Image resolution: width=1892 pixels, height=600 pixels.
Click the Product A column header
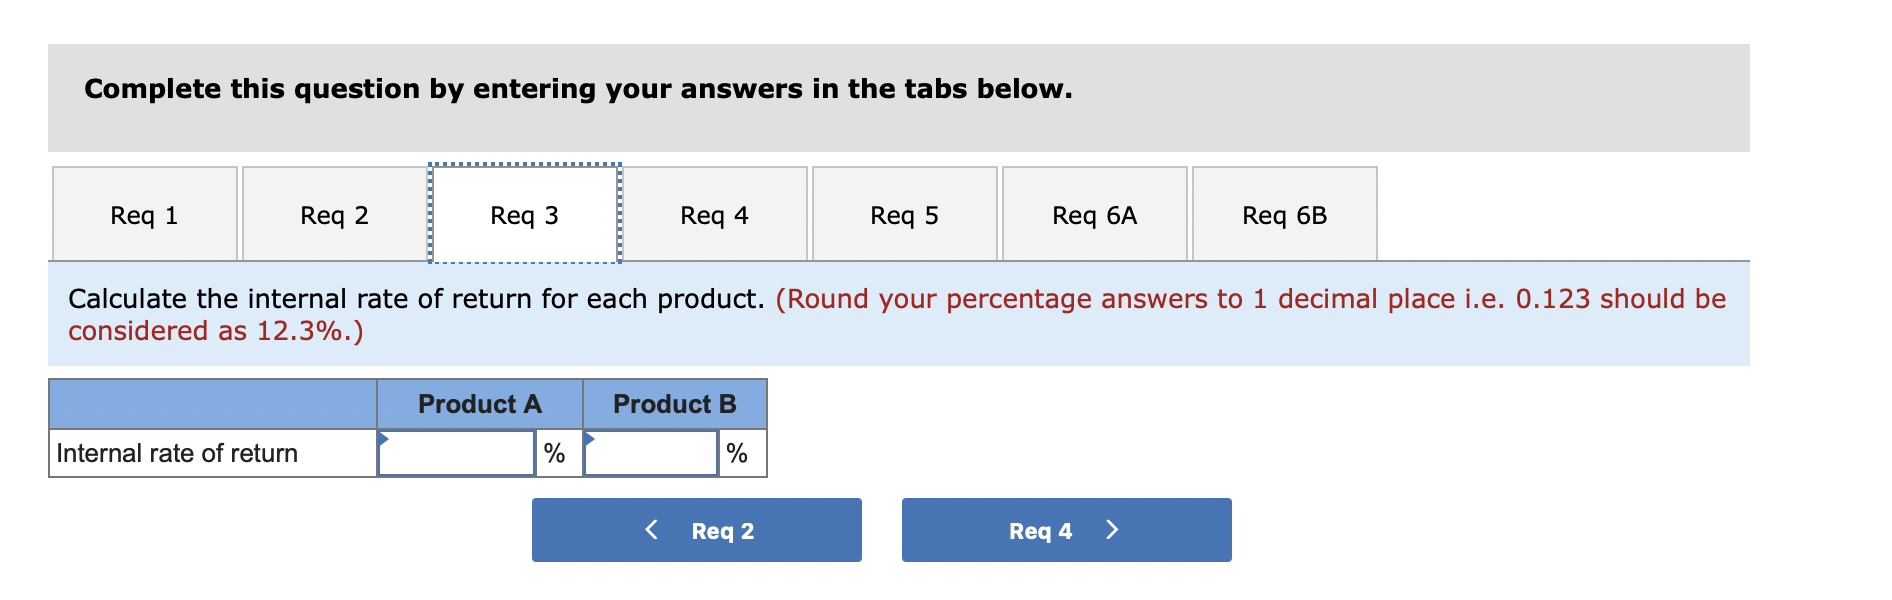tap(479, 404)
